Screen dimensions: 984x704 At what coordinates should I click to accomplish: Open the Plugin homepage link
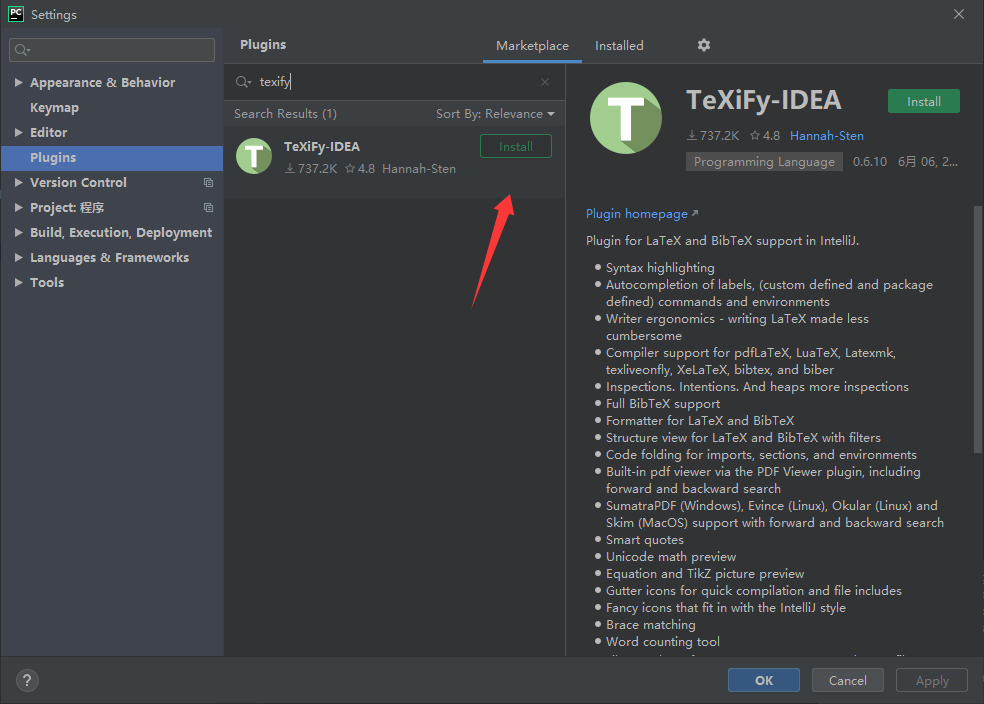pos(642,214)
